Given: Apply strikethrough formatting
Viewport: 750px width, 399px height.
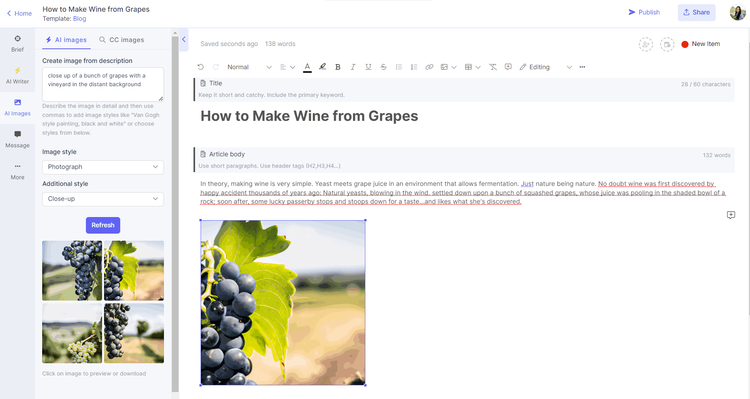Looking at the screenshot, I should click(x=384, y=67).
